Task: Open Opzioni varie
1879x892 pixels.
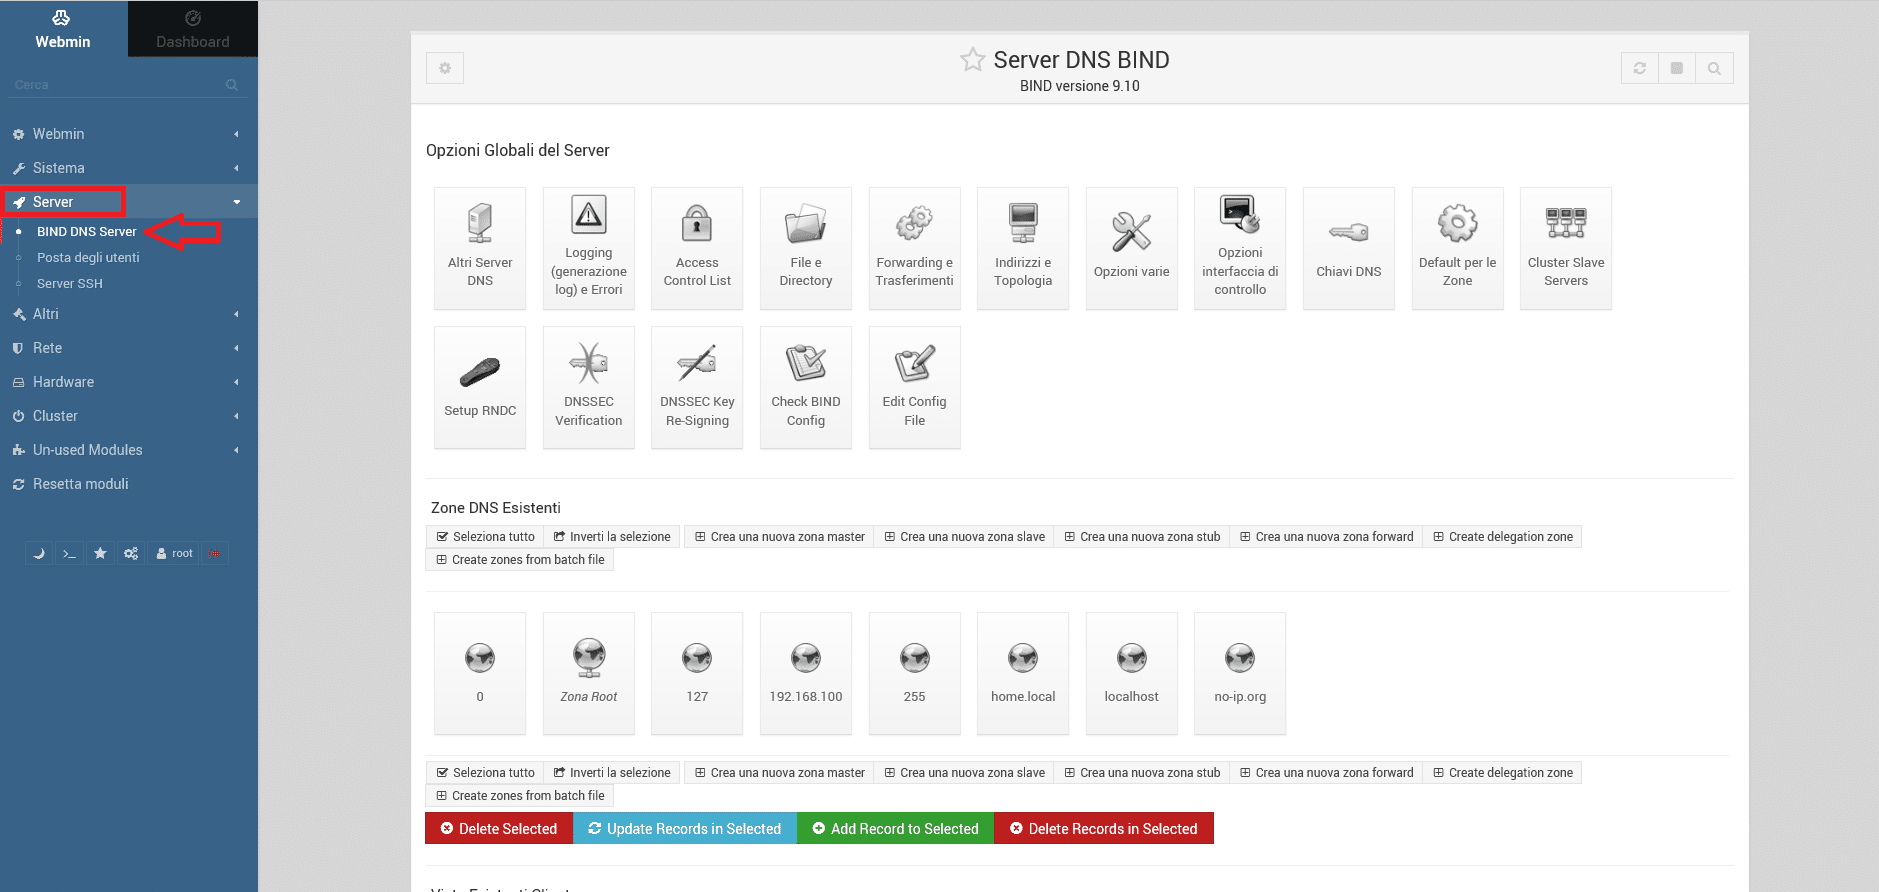Action: 1132,248
